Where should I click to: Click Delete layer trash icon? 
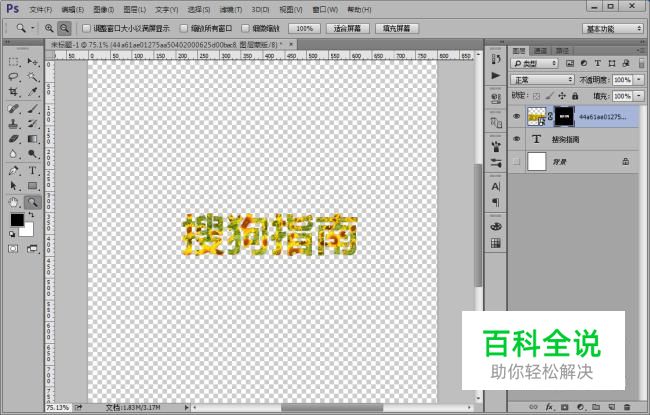pyautogui.click(x=627, y=407)
